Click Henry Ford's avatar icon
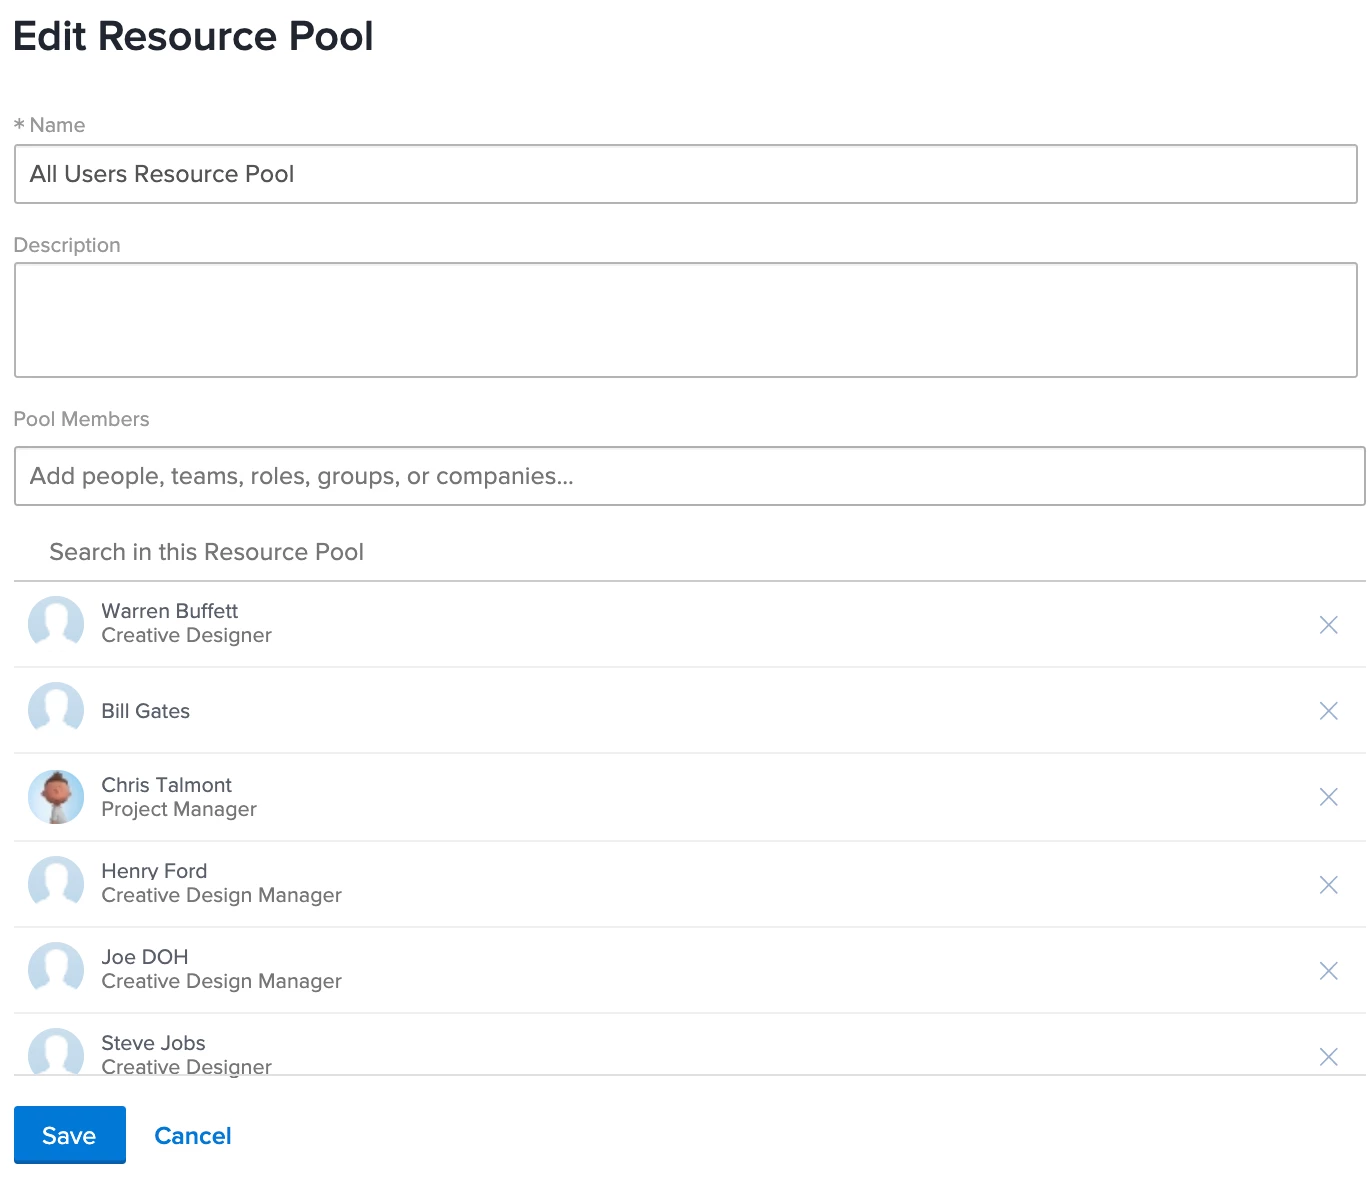This screenshot has height=1178, width=1370. click(x=56, y=884)
